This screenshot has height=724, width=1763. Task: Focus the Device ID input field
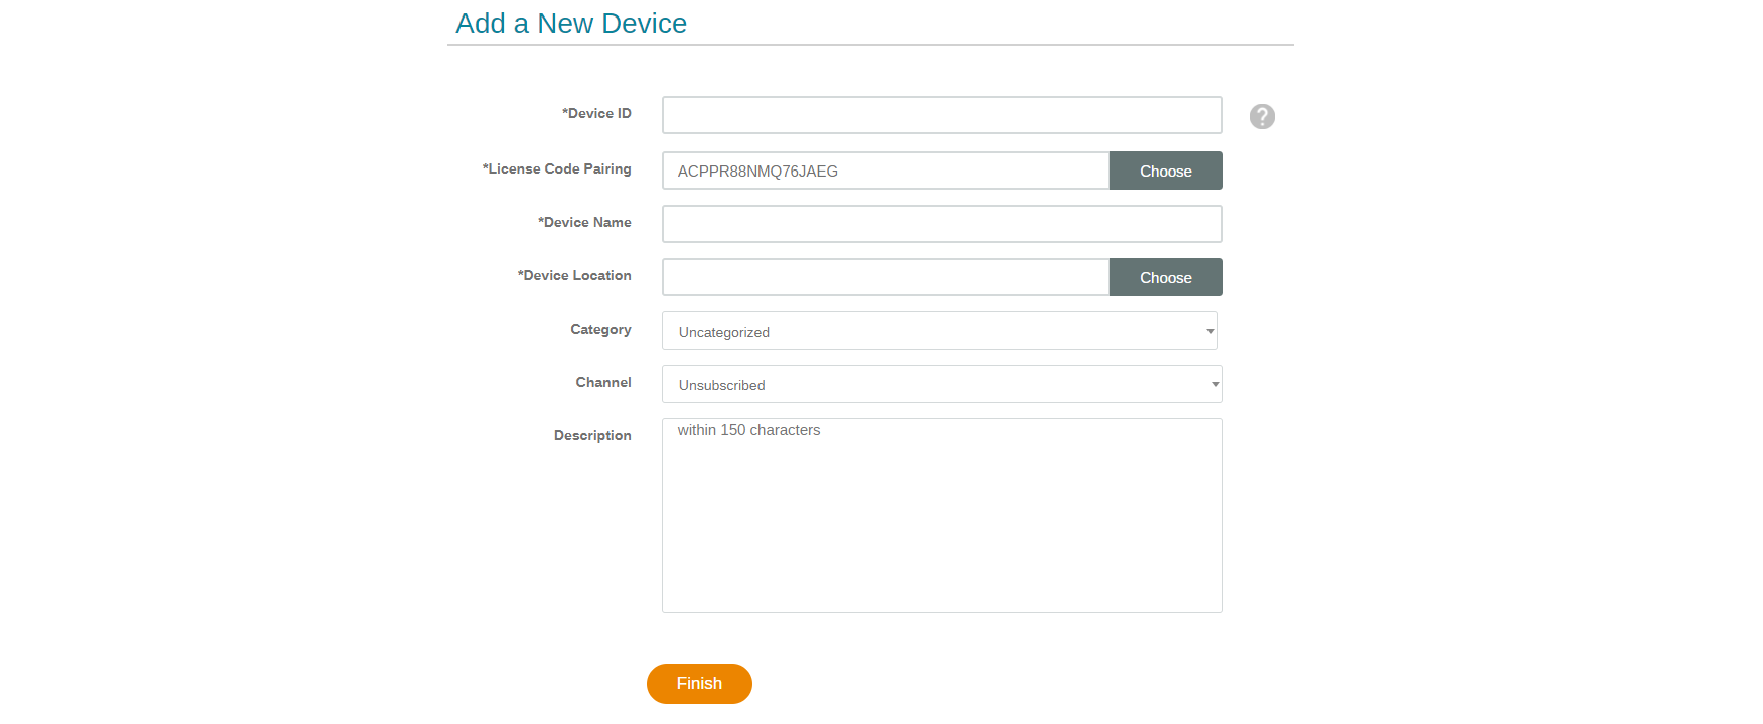[x=941, y=115]
